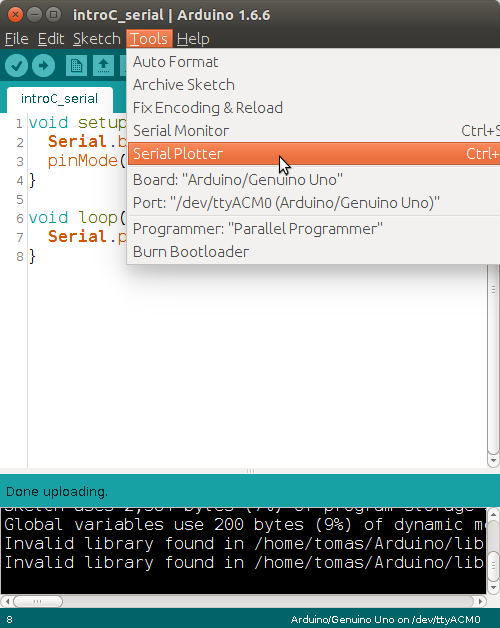500x628 pixels.
Task: Open the Sketch menu
Action: click(97, 39)
